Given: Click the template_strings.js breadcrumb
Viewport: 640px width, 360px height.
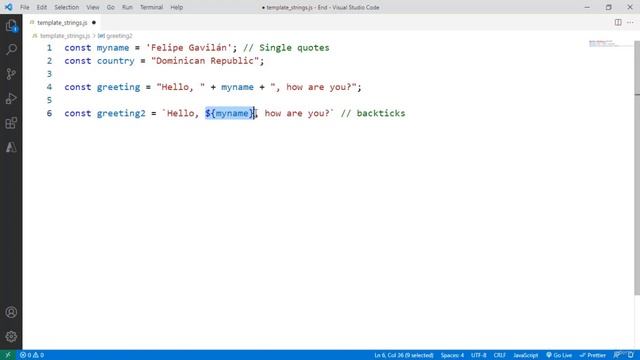Looking at the screenshot, I should click(x=65, y=36).
